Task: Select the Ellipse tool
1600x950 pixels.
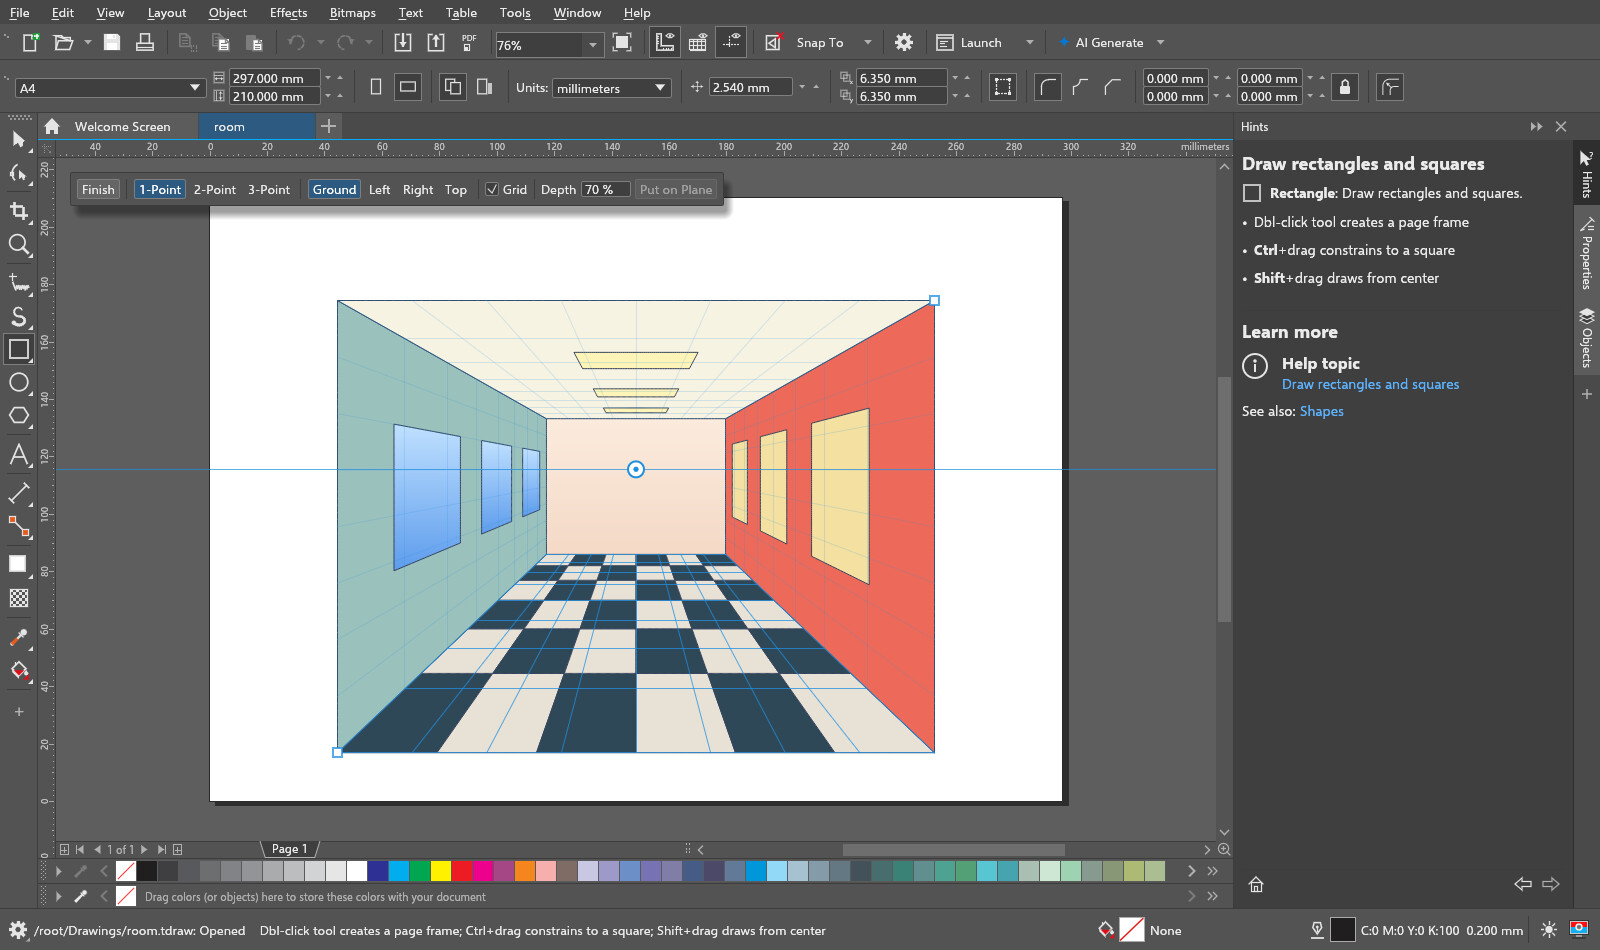Action: coord(18,382)
